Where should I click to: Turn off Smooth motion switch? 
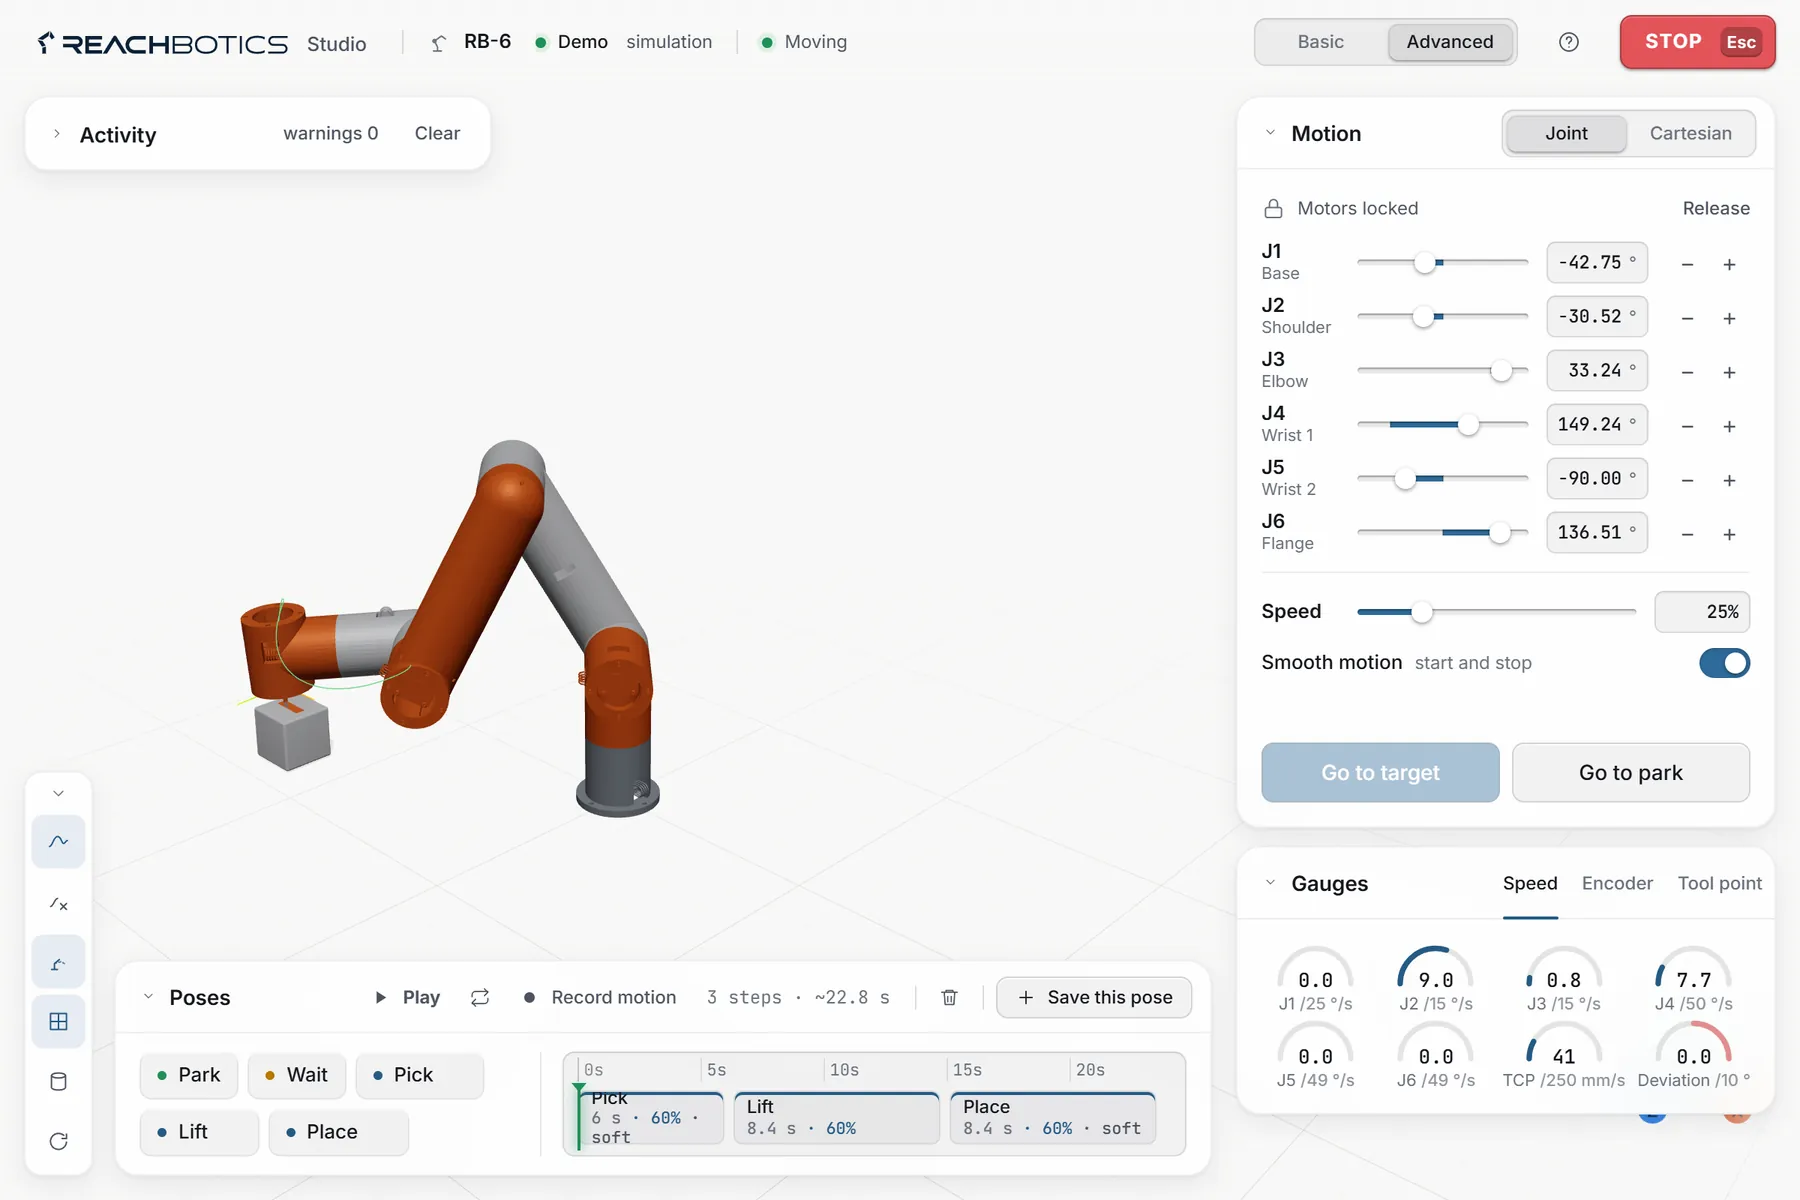pos(1724,663)
